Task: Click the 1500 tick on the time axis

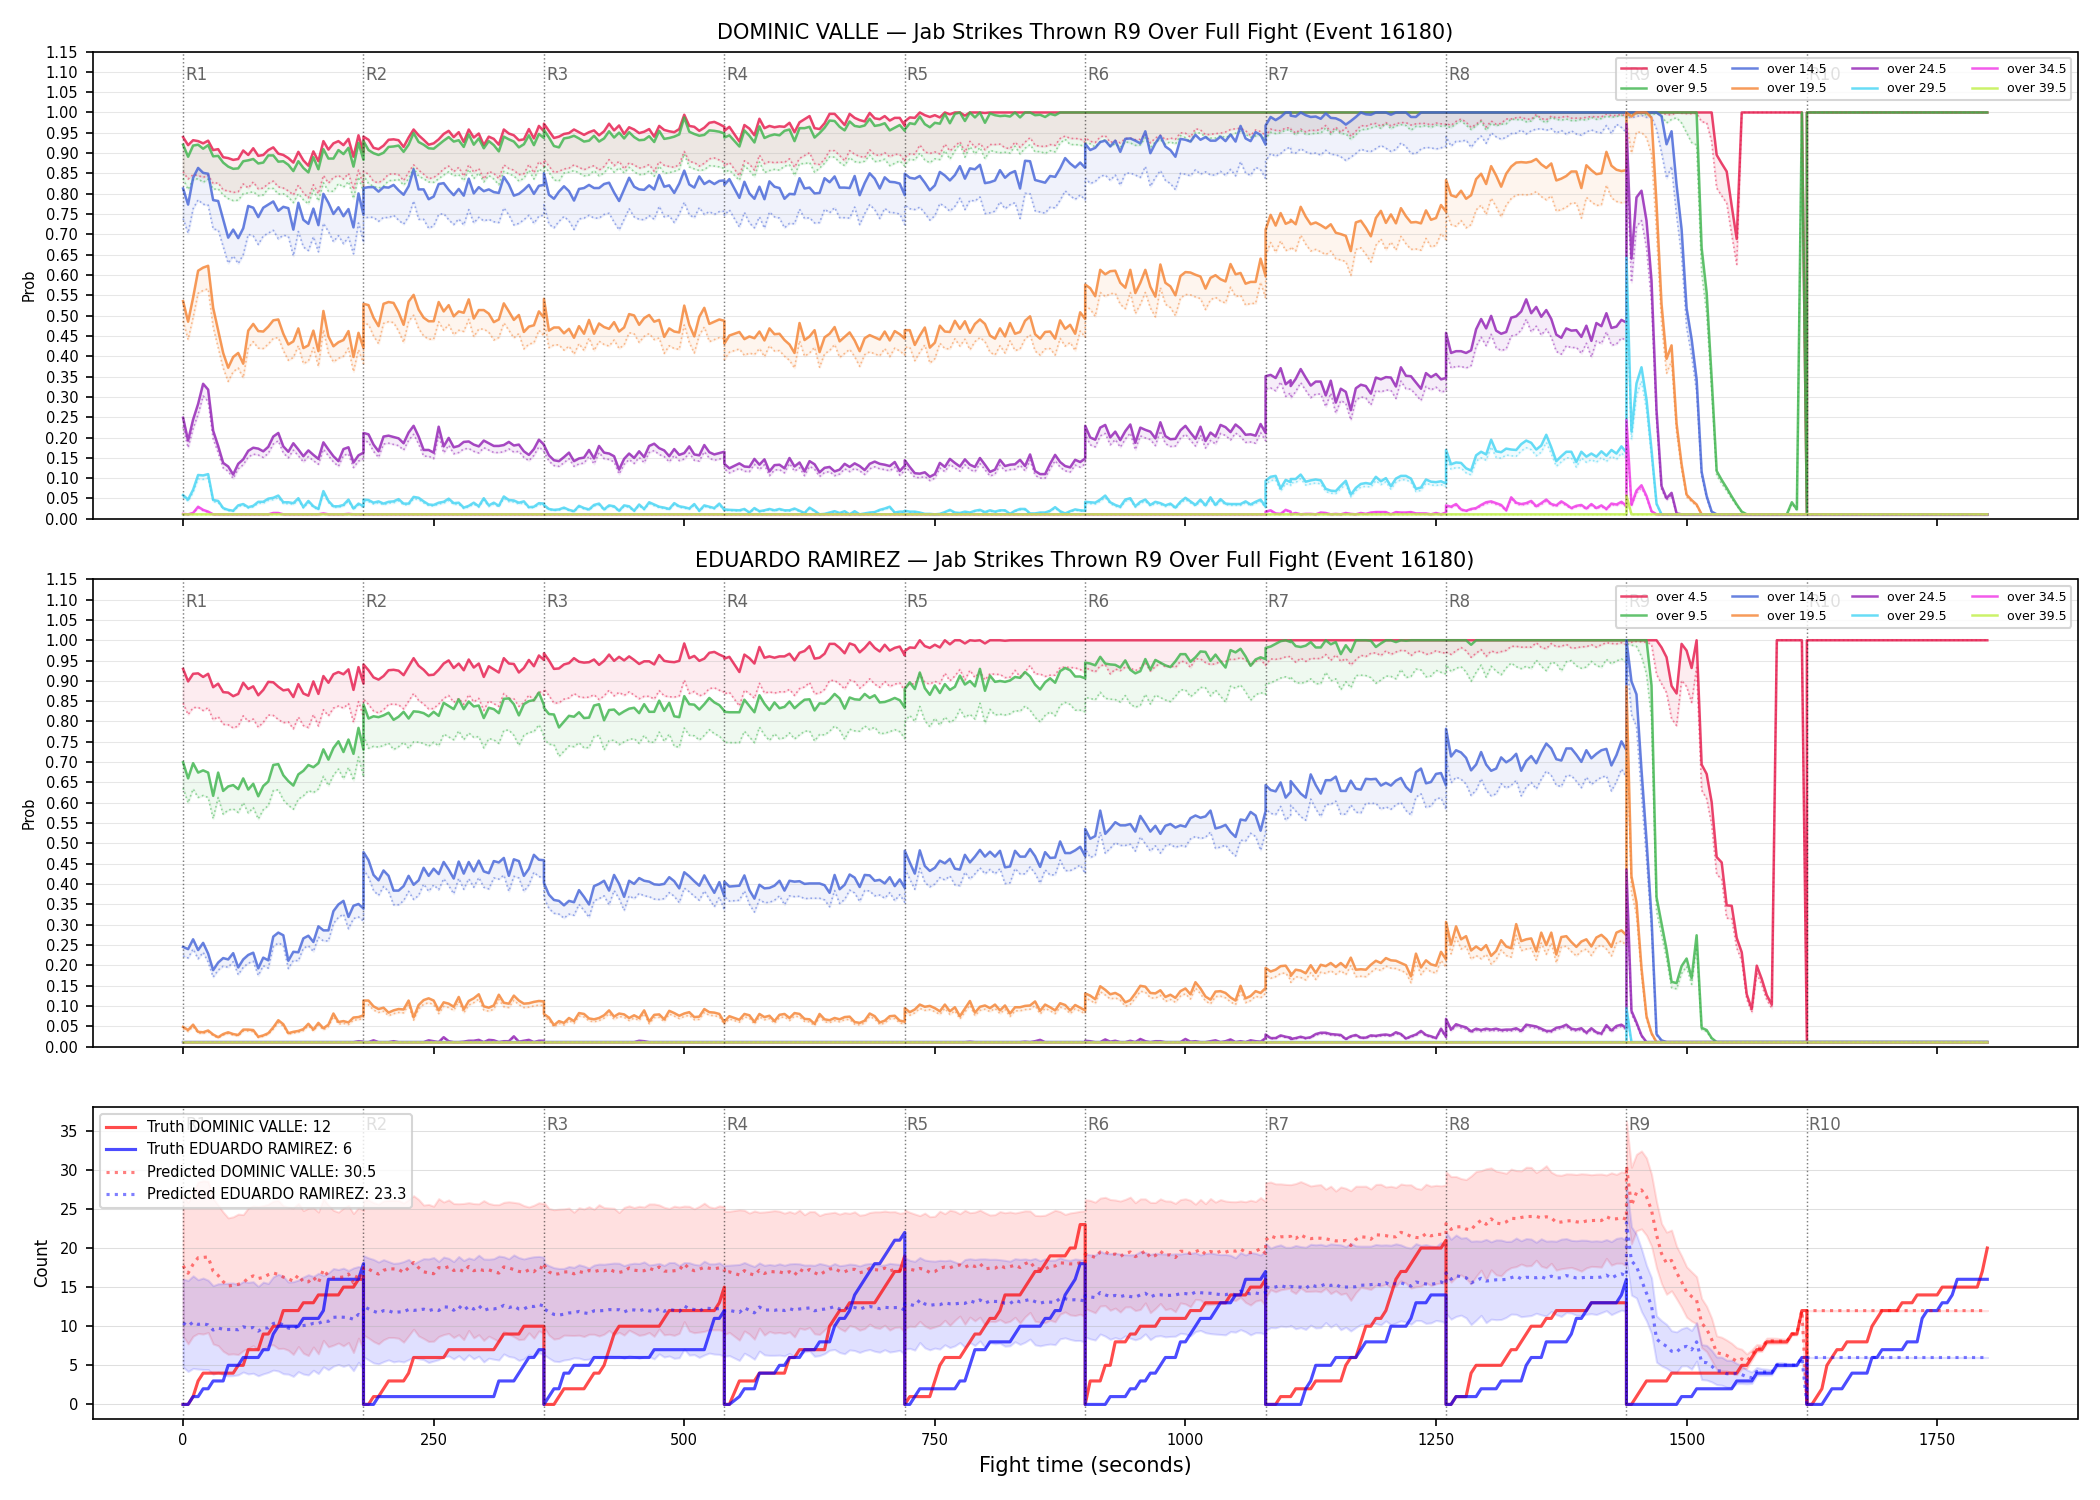Action: [x=1687, y=1440]
